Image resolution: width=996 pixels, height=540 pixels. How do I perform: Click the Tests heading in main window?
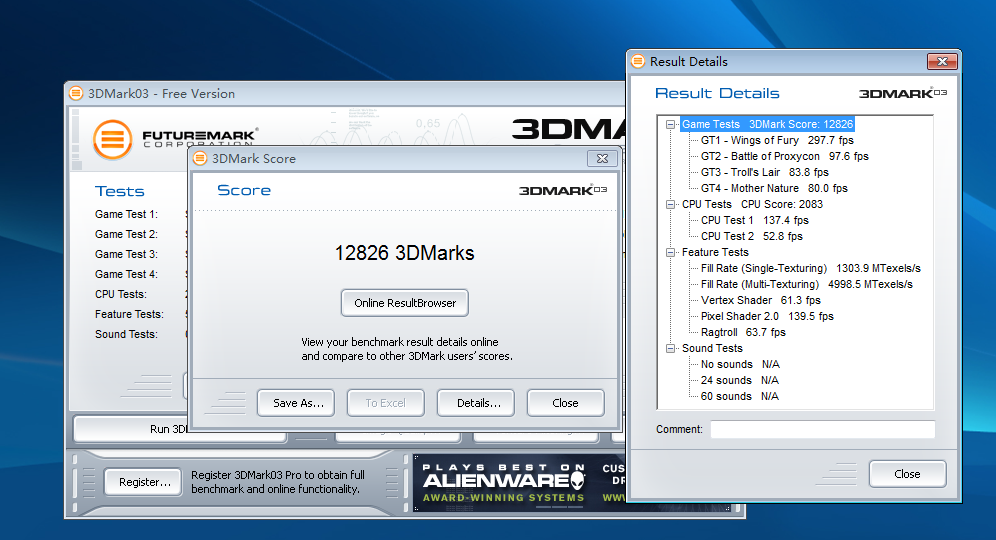click(x=119, y=191)
